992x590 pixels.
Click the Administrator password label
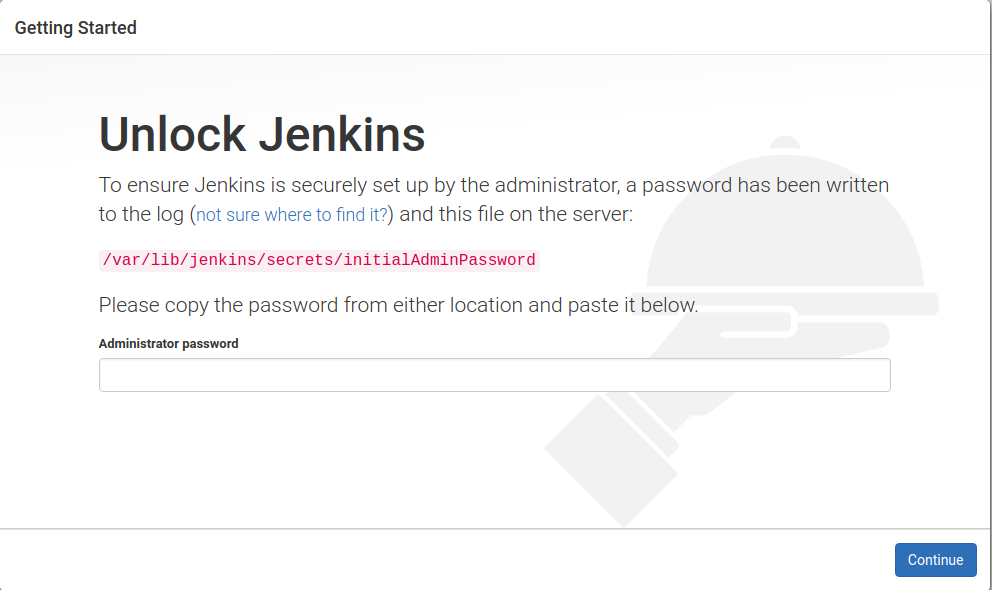click(168, 343)
